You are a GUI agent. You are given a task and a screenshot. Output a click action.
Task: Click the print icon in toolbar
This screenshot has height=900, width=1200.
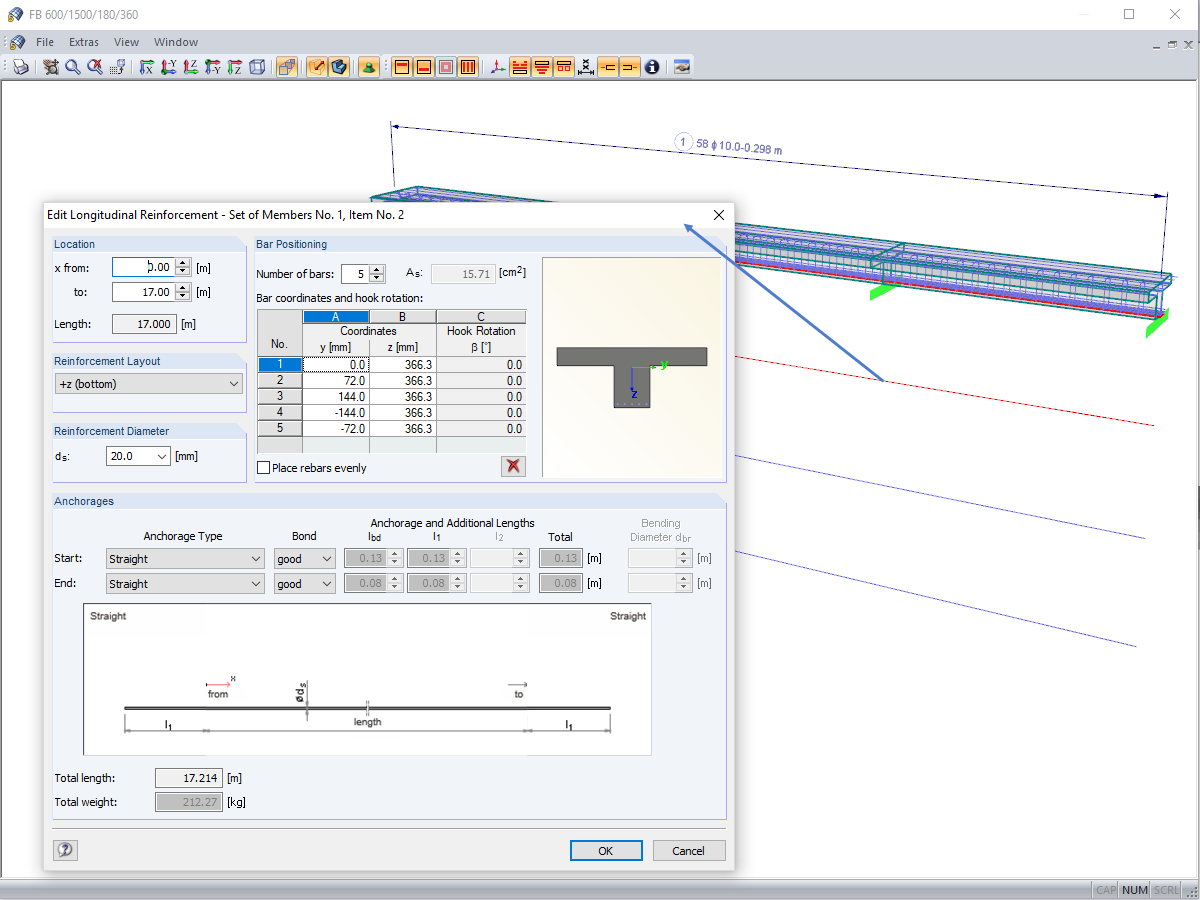[20, 67]
